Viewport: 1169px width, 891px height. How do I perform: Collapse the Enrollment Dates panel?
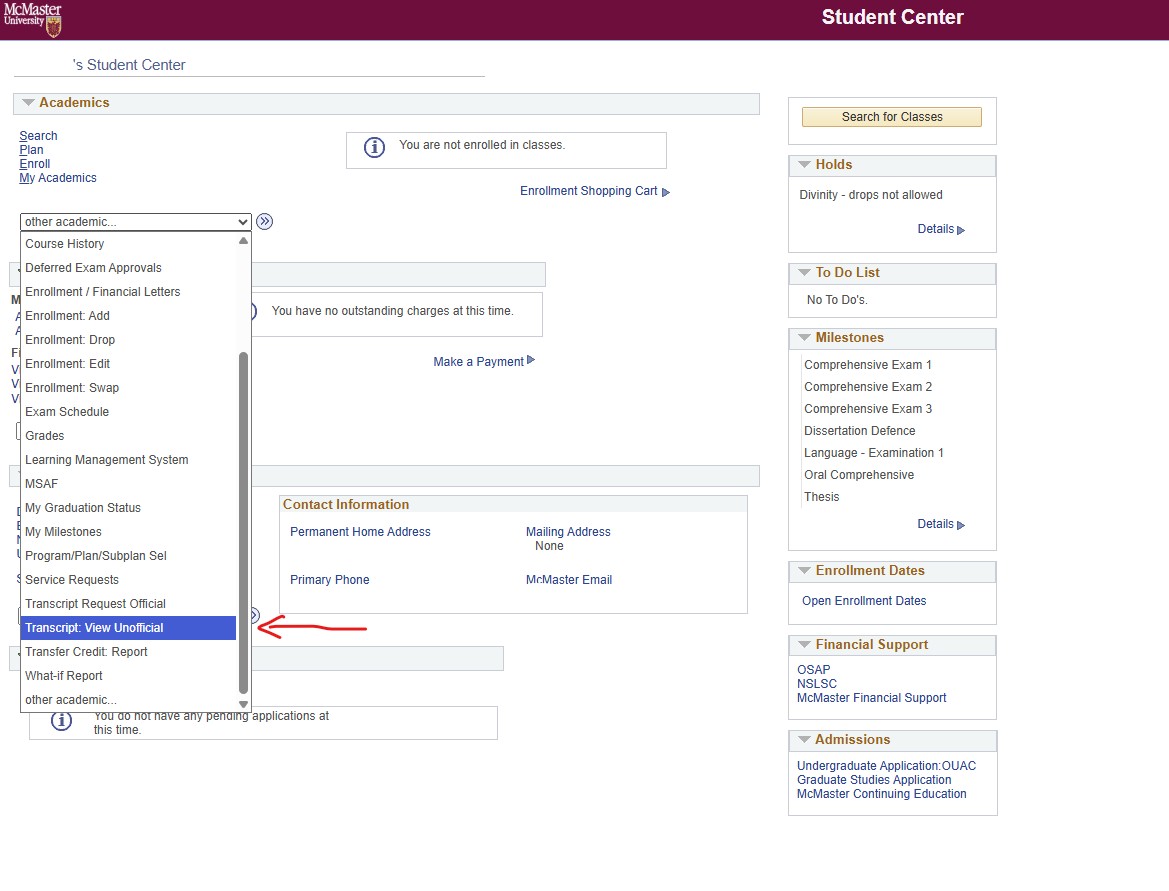[804, 570]
